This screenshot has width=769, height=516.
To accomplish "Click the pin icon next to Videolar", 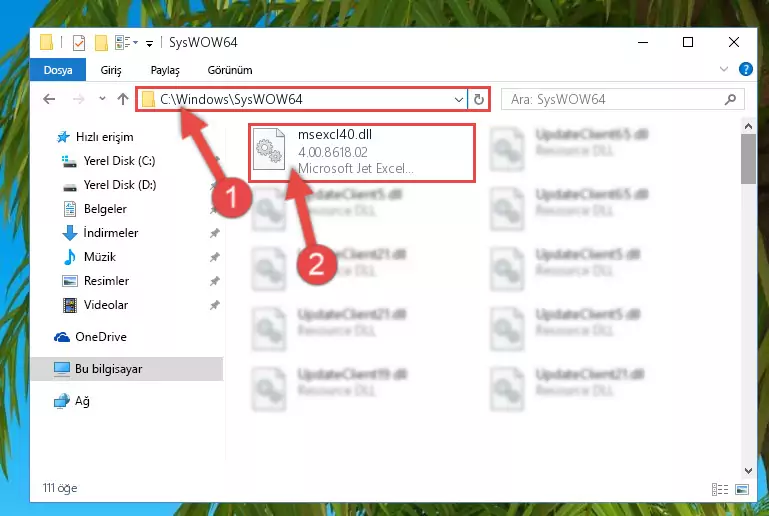I will click(214, 305).
